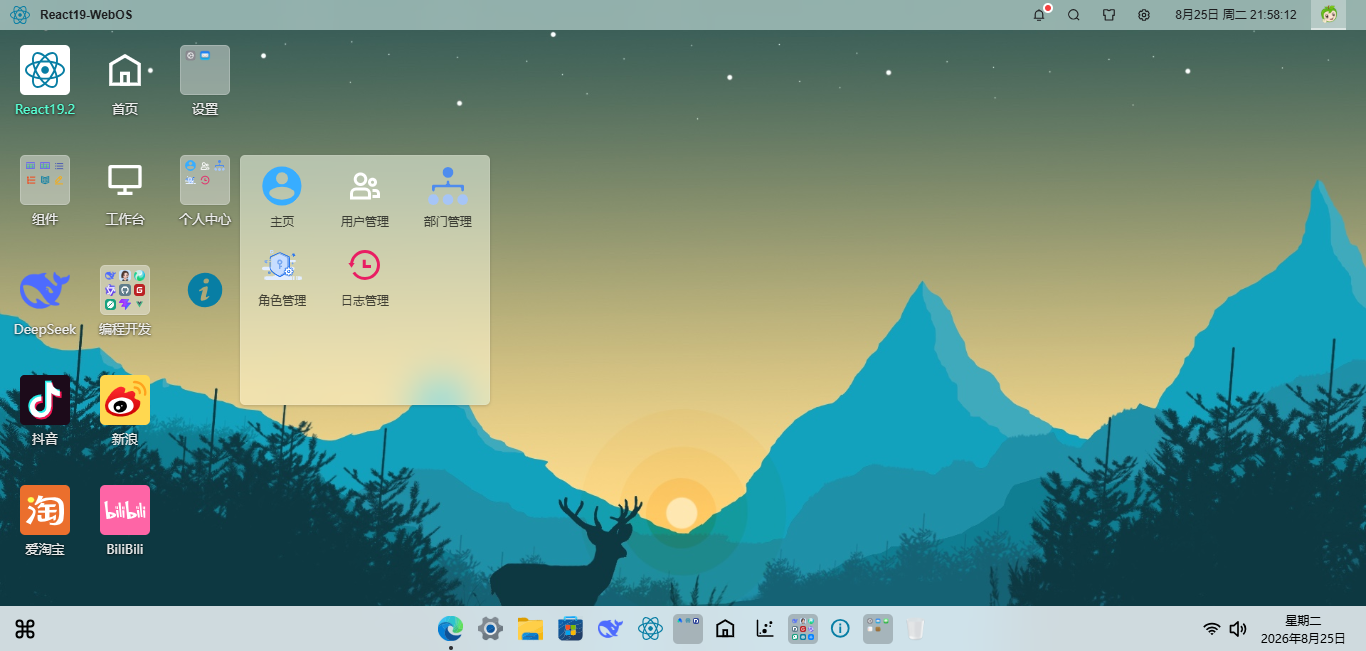Click the Wi-Fi icon in taskbar tray
The width and height of the screenshot is (1366, 651).
click(1212, 629)
